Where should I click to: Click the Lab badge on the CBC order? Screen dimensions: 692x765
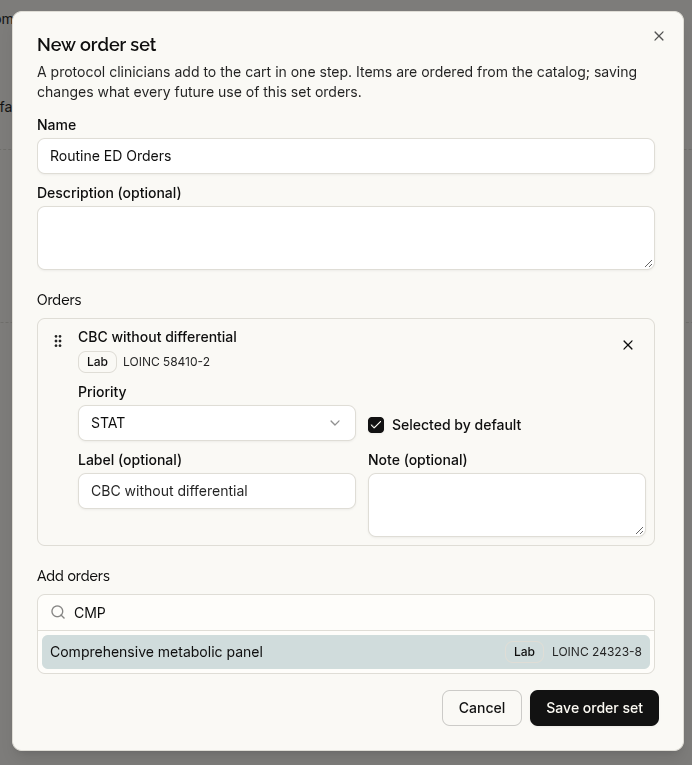97,362
